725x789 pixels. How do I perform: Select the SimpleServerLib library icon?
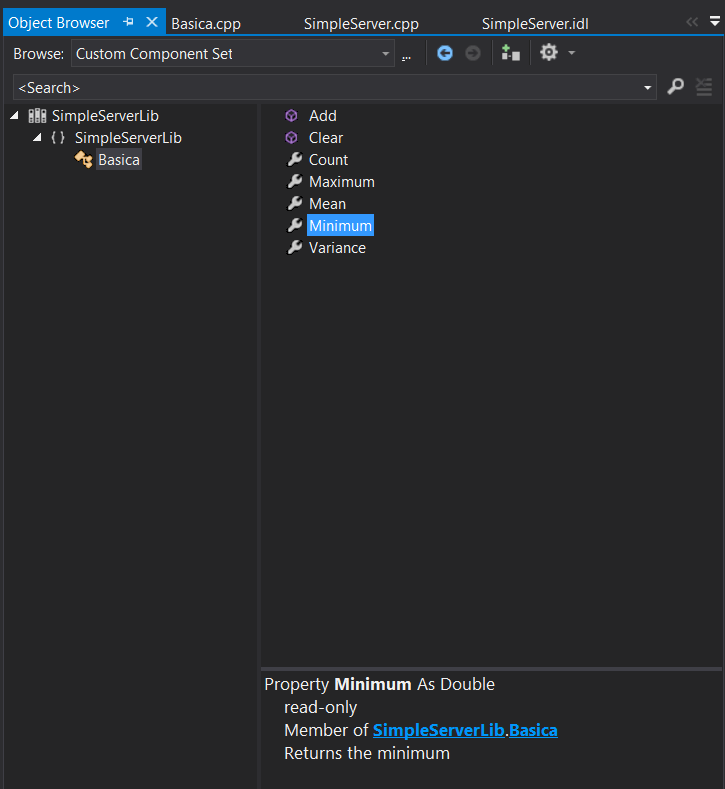point(37,116)
